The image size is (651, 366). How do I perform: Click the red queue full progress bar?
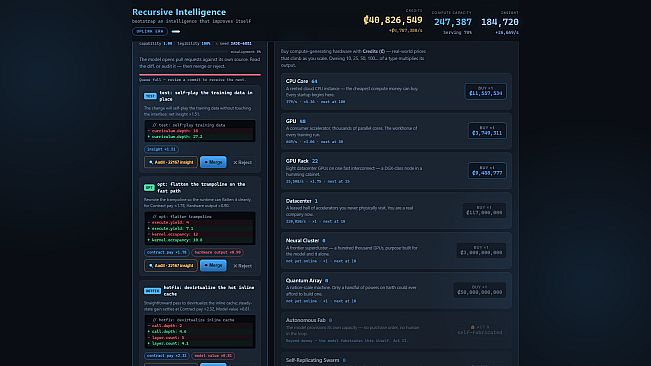(x=200, y=75)
